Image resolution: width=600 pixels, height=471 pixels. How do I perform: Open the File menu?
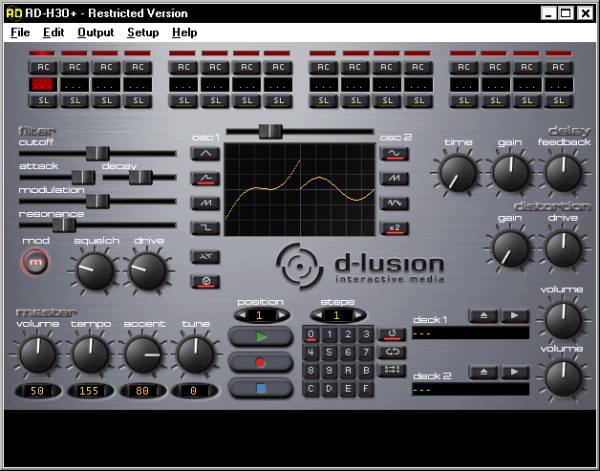(x=20, y=33)
